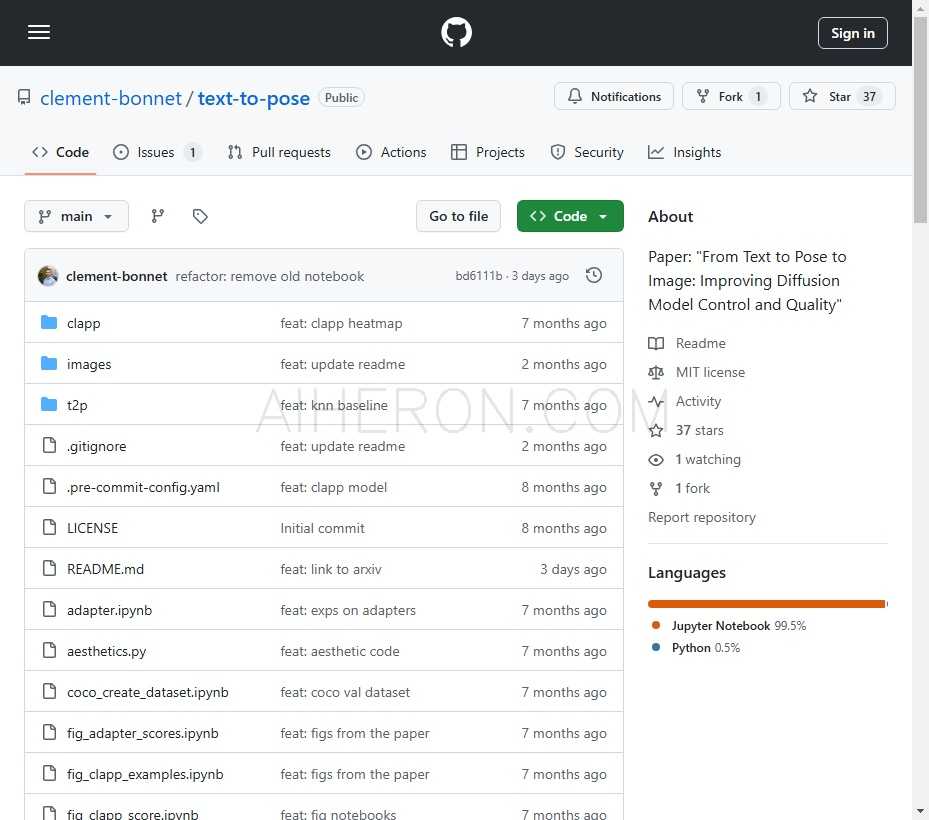Click the Notifications bell button

[x=614, y=97]
